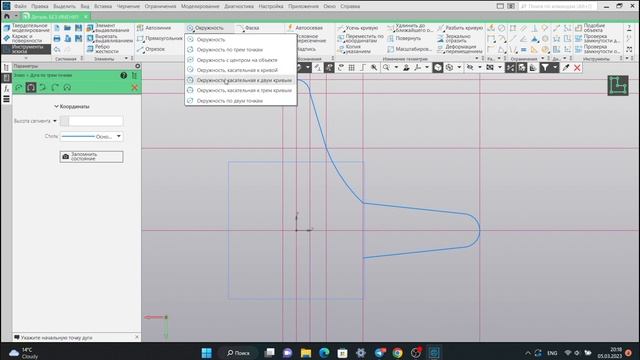Click the Зеркально отразить tool
The height and width of the screenshot is (360, 640).
[x=453, y=38]
